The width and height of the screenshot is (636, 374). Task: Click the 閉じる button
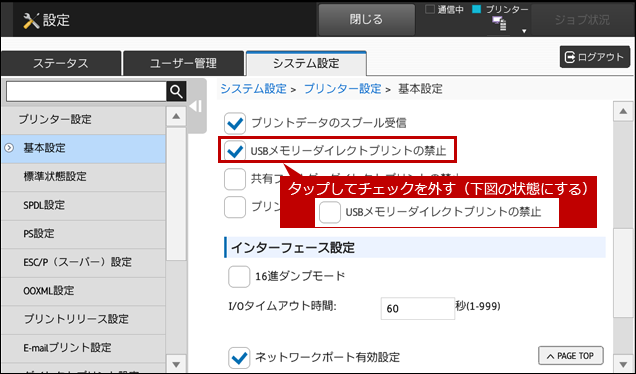pos(366,19)
